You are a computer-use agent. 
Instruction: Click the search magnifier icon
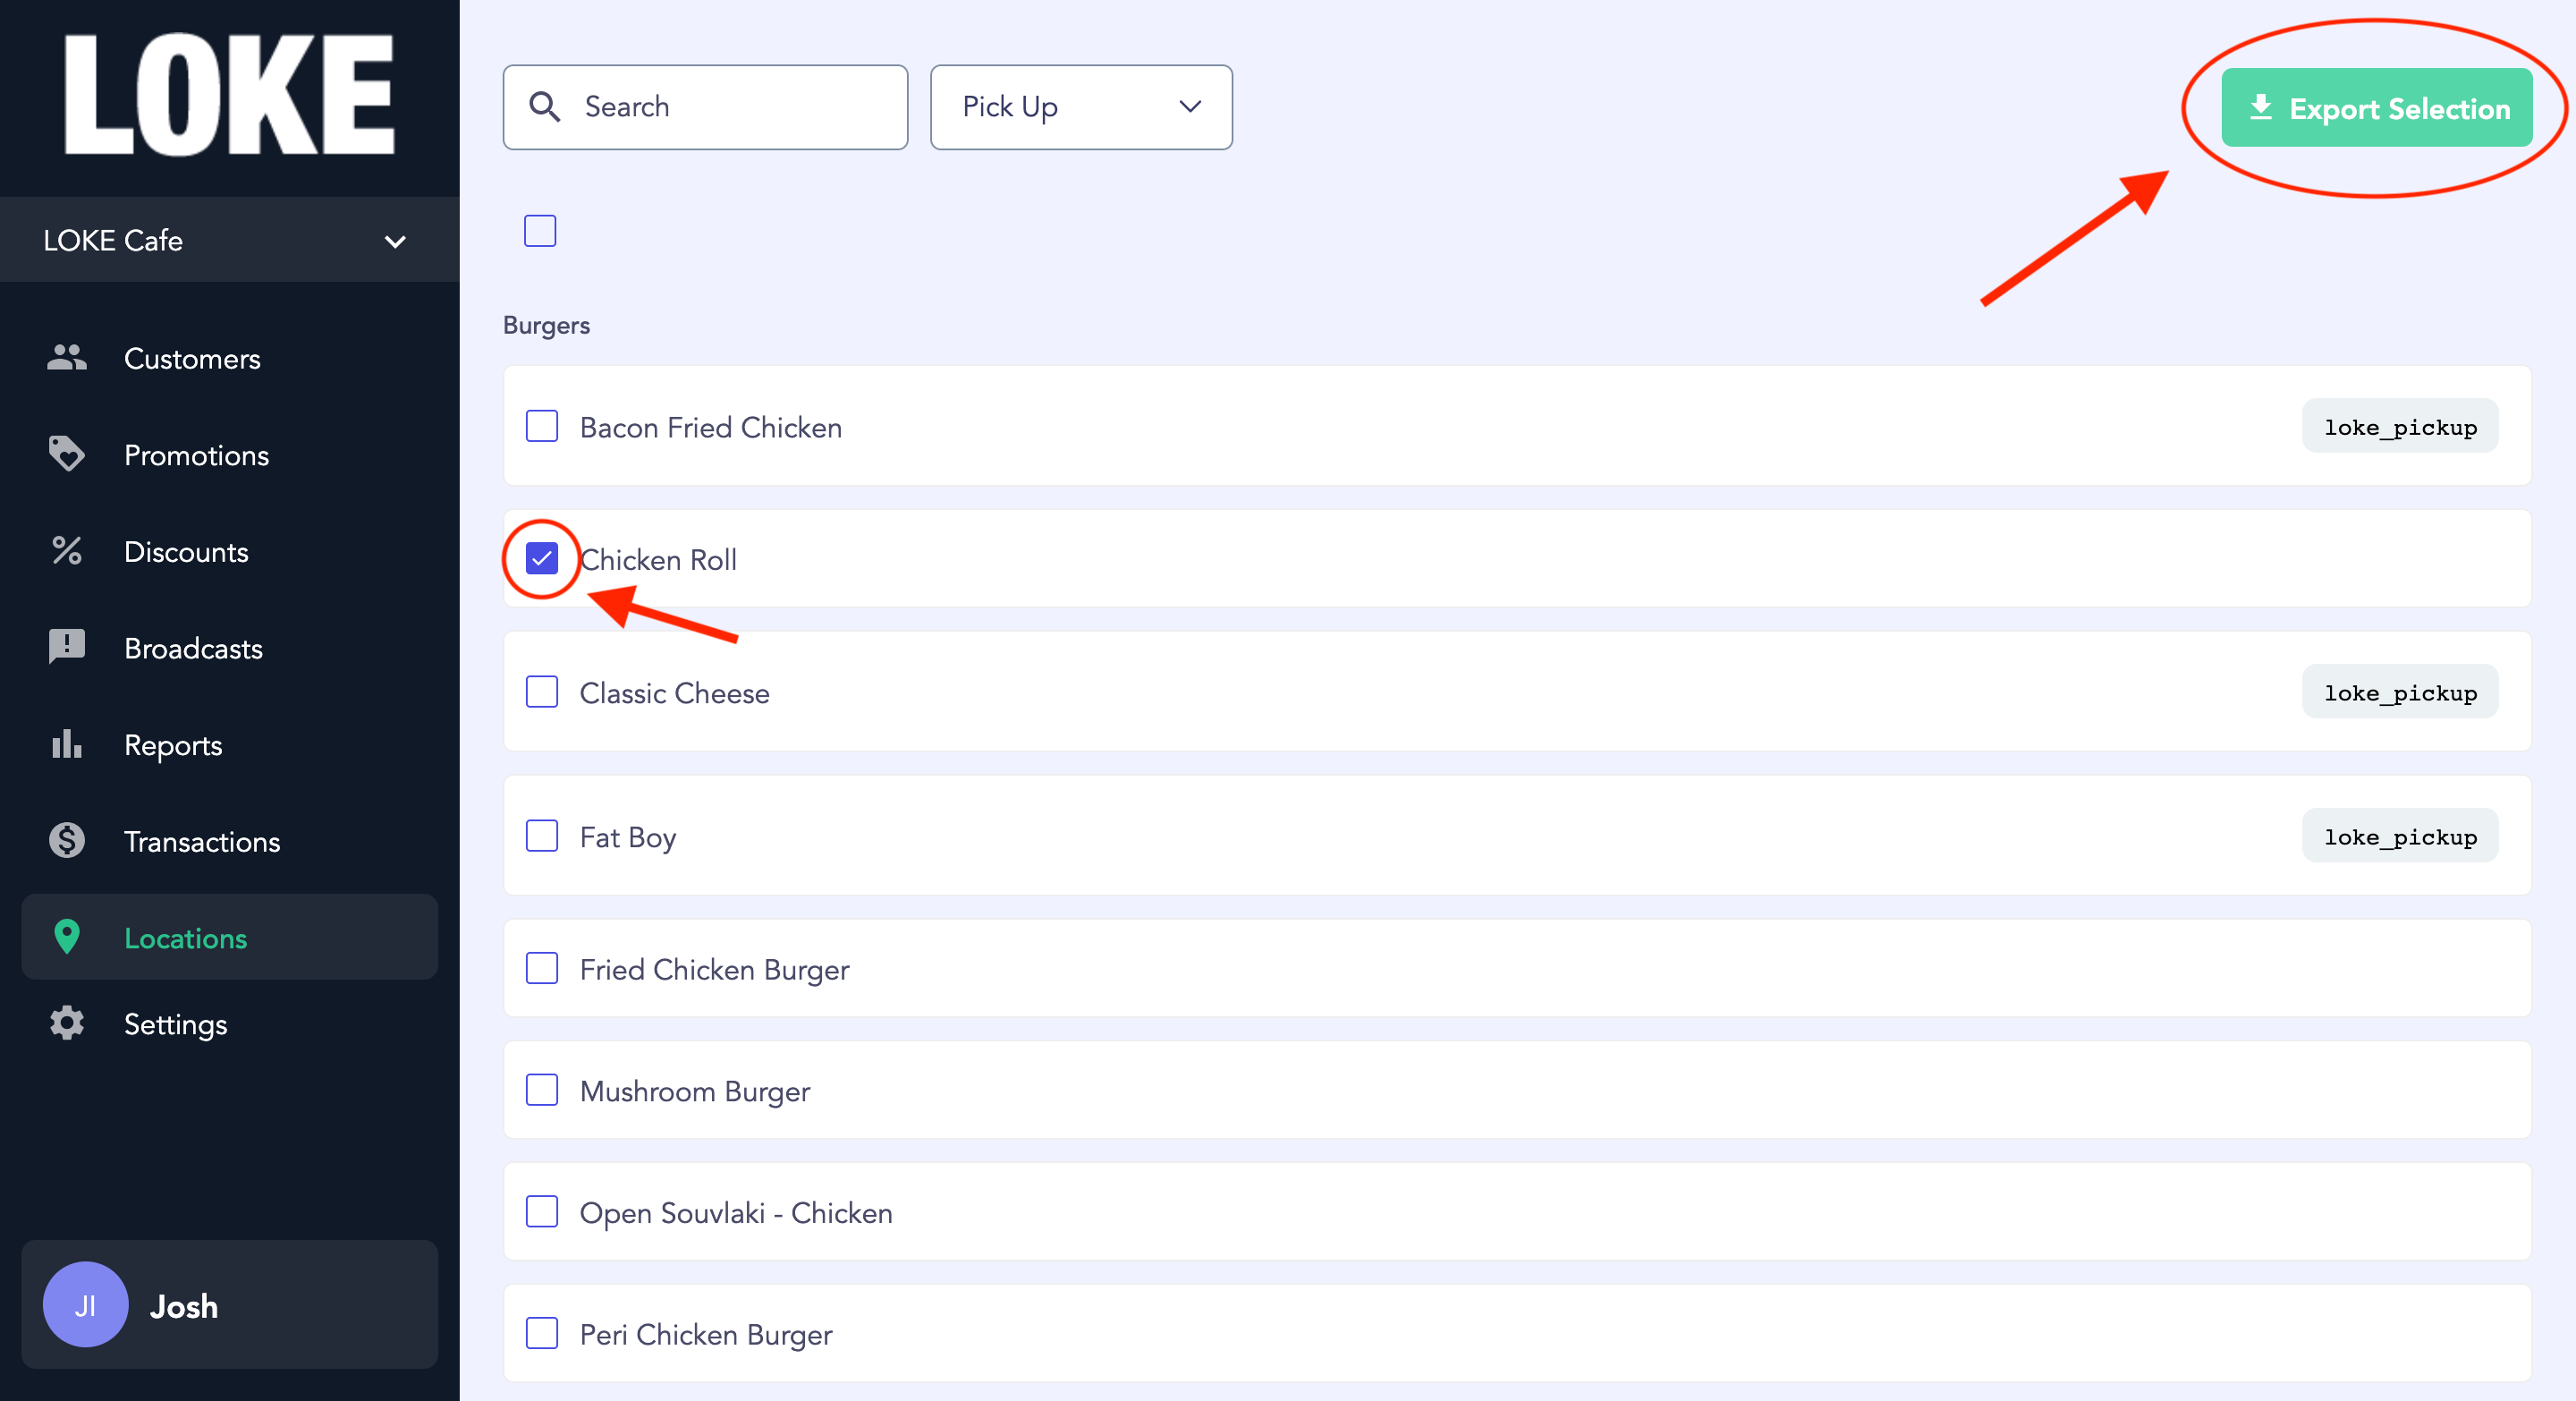pos(545,107)
